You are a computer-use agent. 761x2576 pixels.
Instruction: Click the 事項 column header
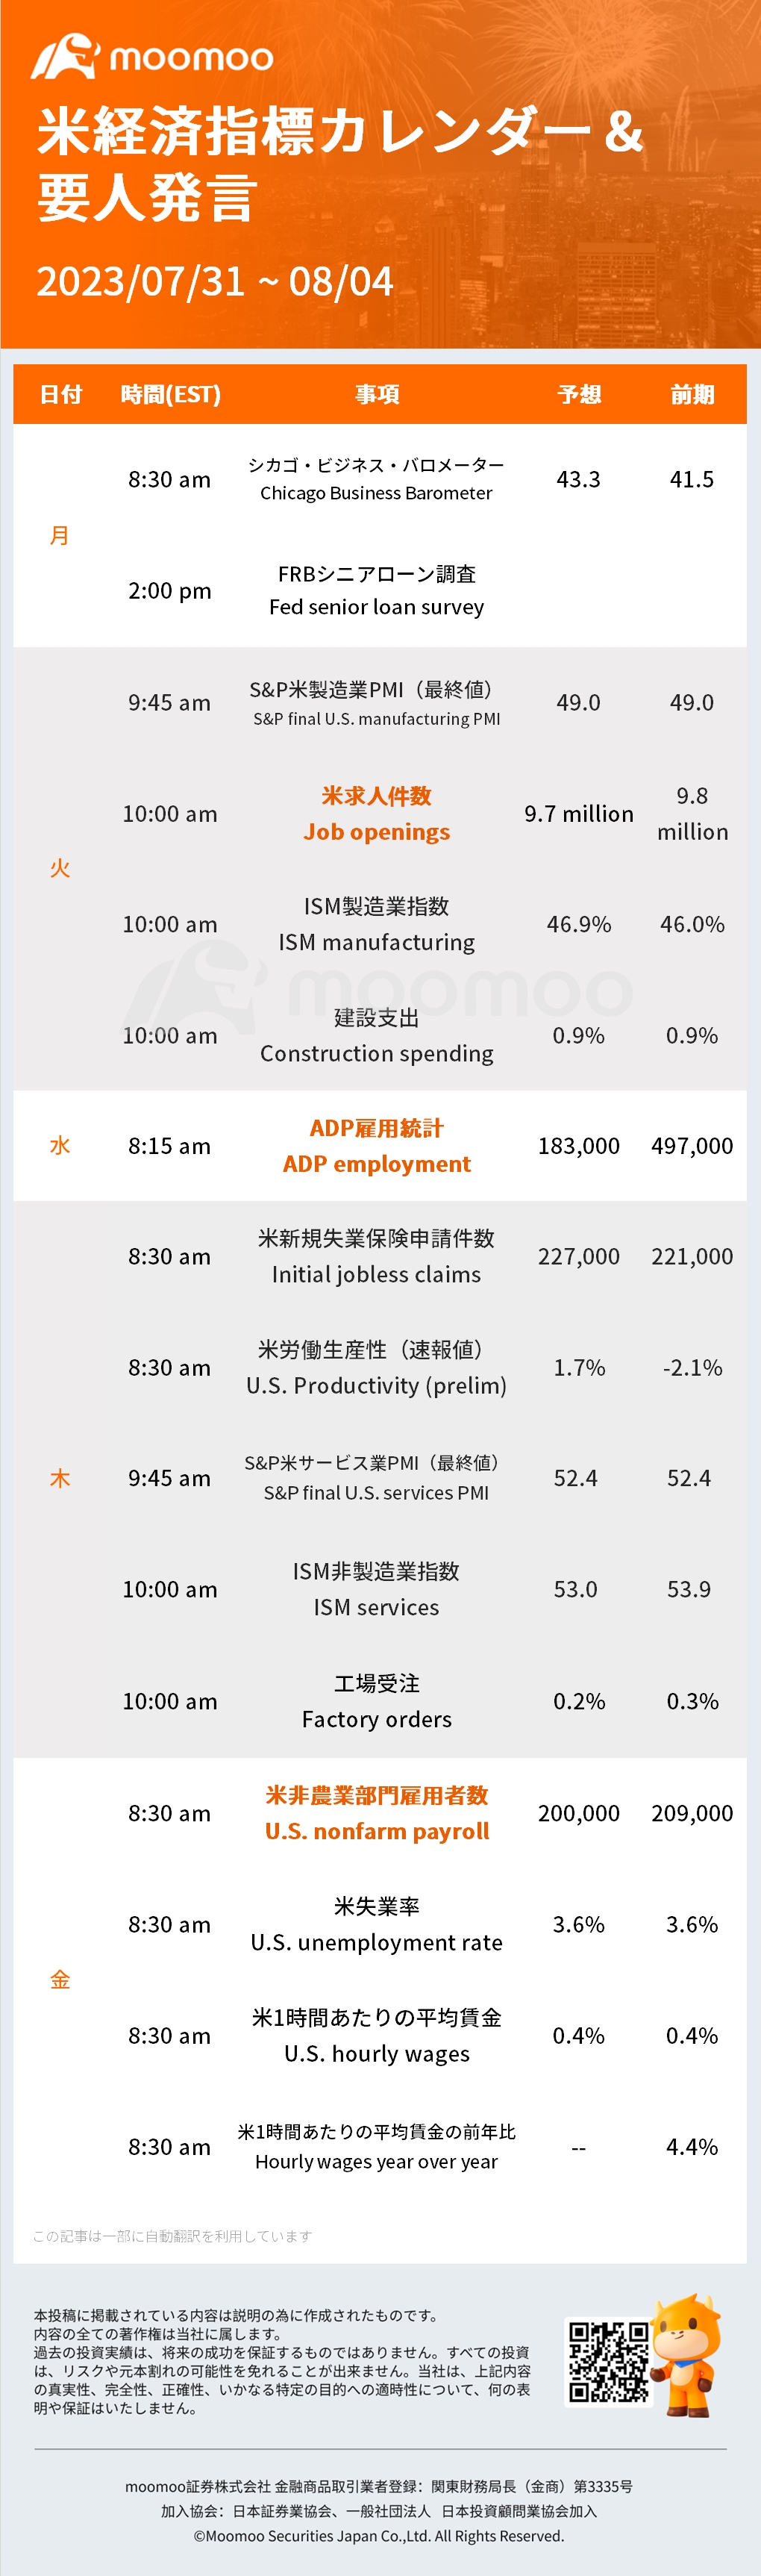(x=377, y=394)
